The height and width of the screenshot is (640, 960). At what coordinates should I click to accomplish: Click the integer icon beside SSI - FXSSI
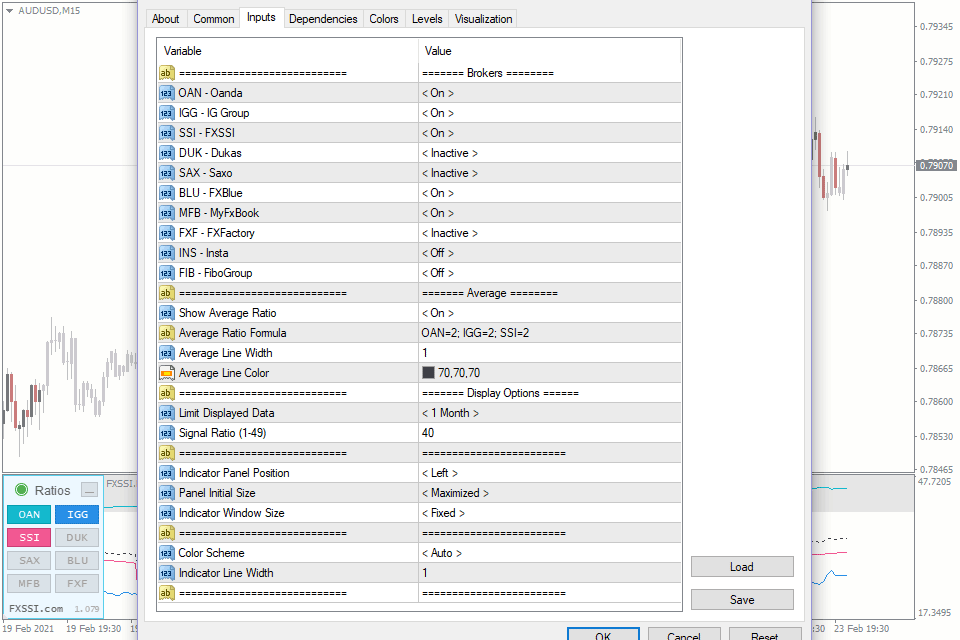[167, 133]
